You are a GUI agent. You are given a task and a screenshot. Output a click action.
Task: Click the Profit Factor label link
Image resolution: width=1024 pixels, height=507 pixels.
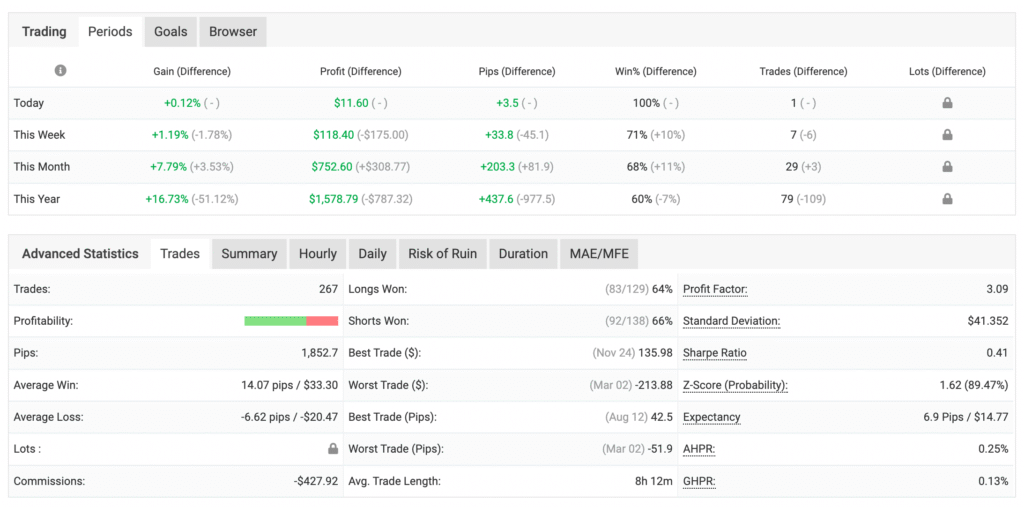pyautogui.click(x=715, y=289)
